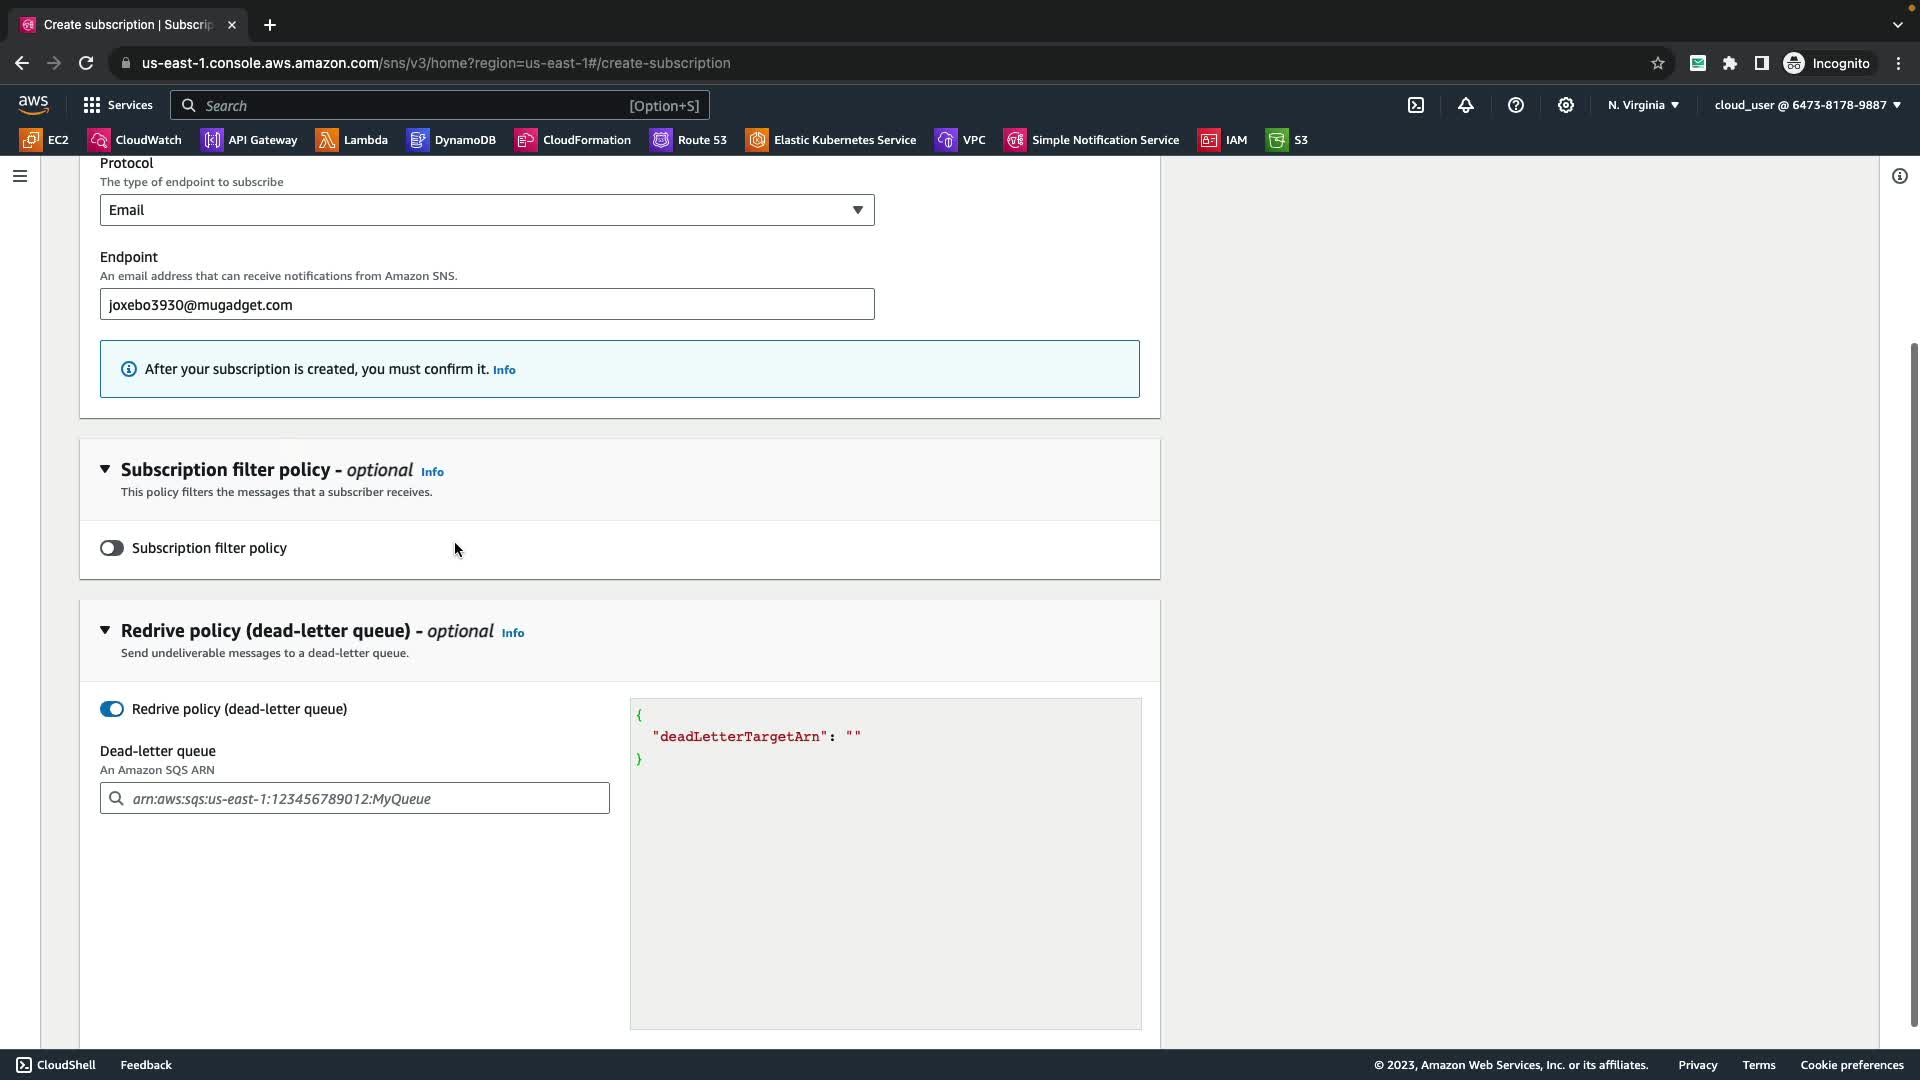Click the Dead-letter queue ARN search field
Viewport: 1920px width, 1080px height.
tap(355, 798)
